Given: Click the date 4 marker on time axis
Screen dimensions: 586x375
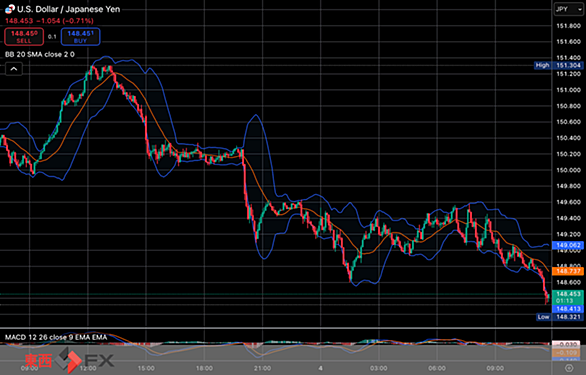Looking at the screenshot, I should pos(320,368).
